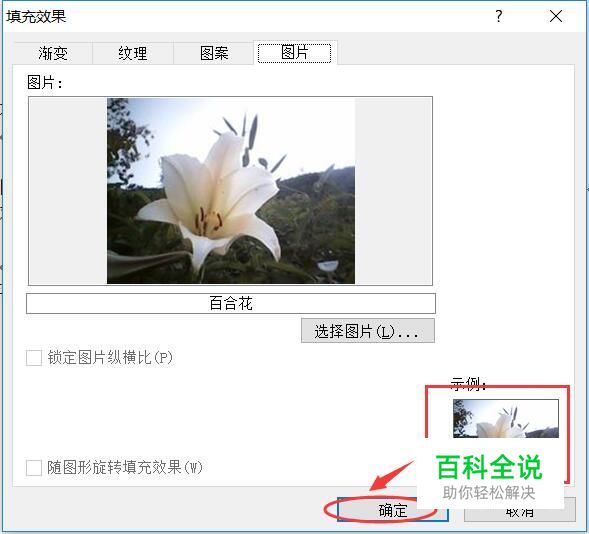The width and height of the screenshot is (589, 534).
Task: Switch to the 渐变 tab
Action: (x=53, y=53)
